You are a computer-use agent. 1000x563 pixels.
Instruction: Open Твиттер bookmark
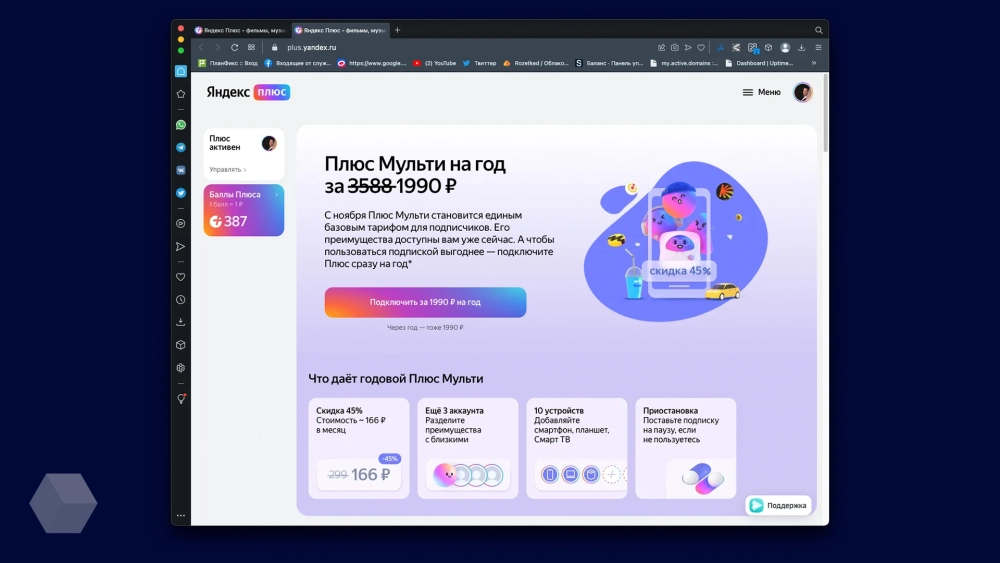pos(480,63)
